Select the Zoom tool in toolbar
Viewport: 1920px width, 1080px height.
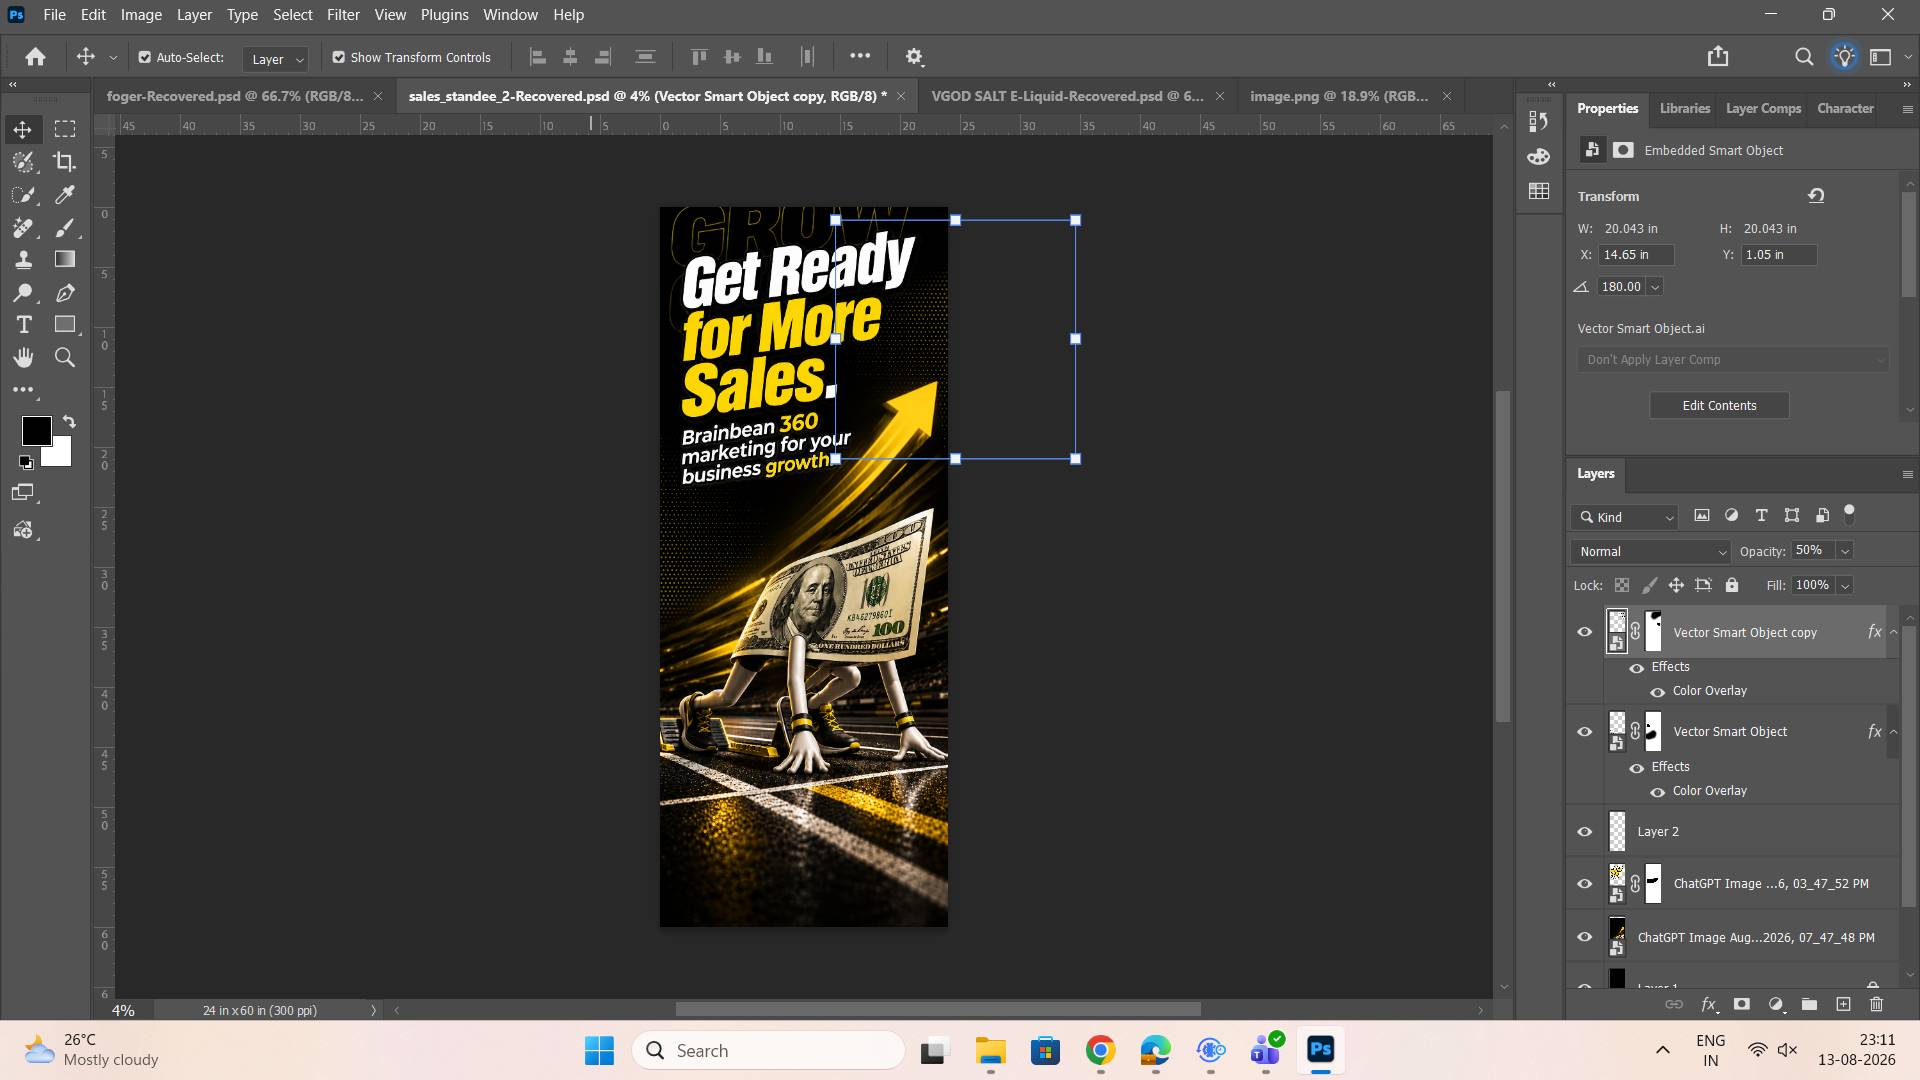(x=65, y=358)
